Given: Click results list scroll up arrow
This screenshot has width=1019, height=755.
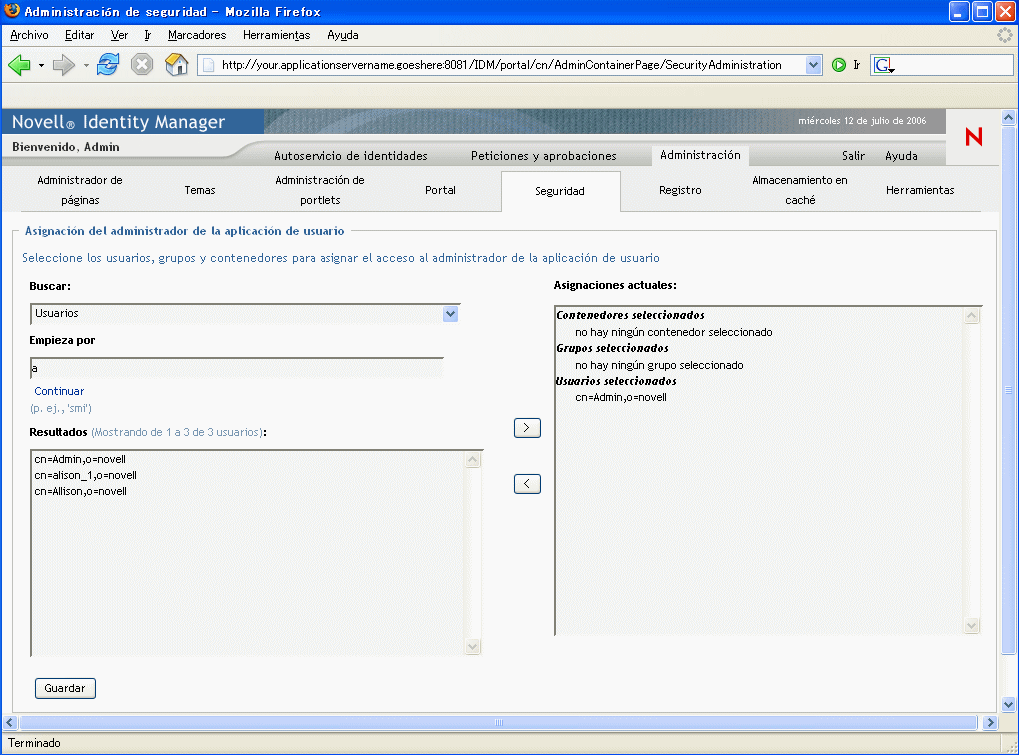Looking at the screenshot, I should tap(473, 460).
